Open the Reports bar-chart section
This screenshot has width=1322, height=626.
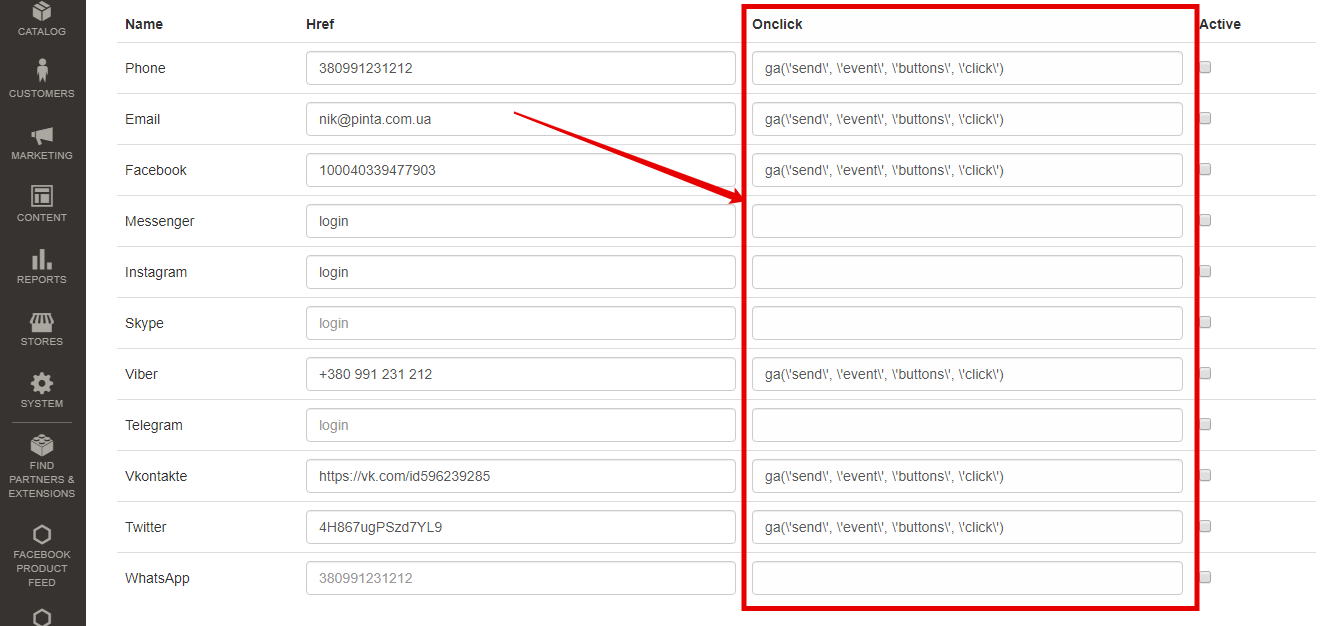(x=42, y=266)
